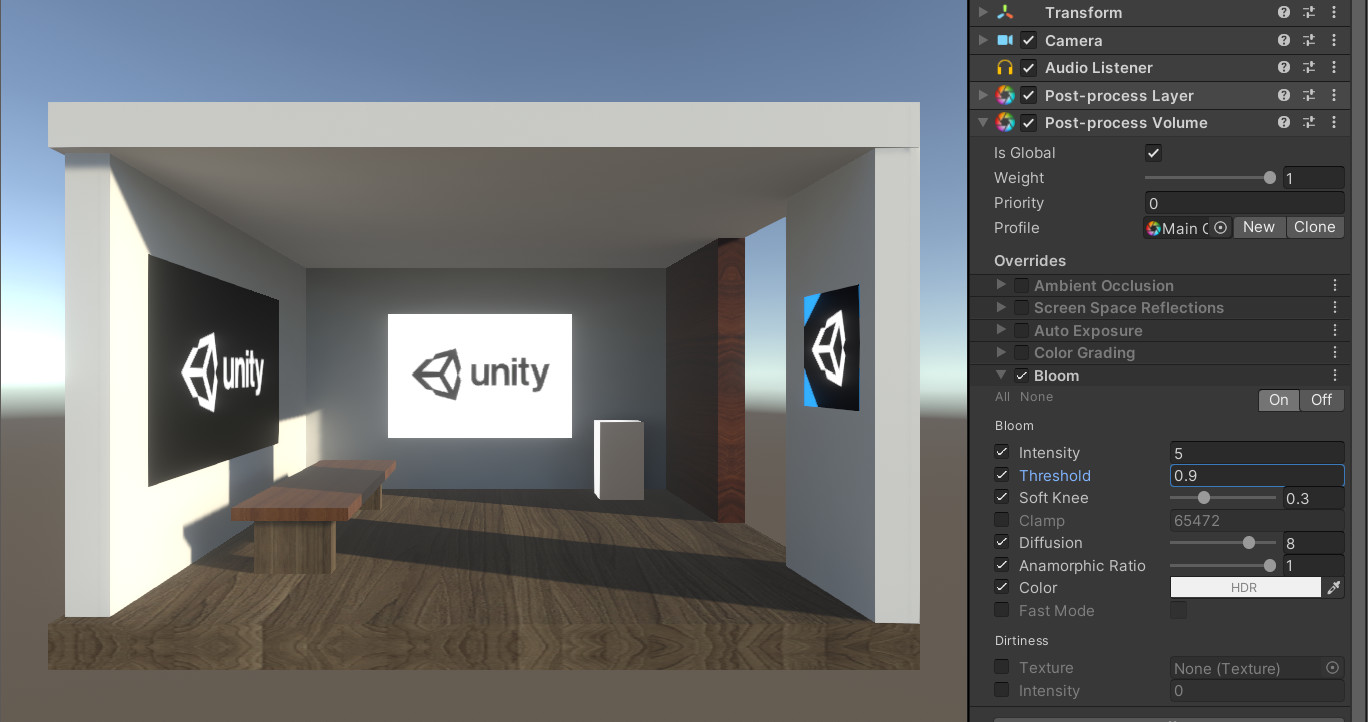
Task: Toggle Bloom Threshold override checkbox
Action: tap(1002, 475)
